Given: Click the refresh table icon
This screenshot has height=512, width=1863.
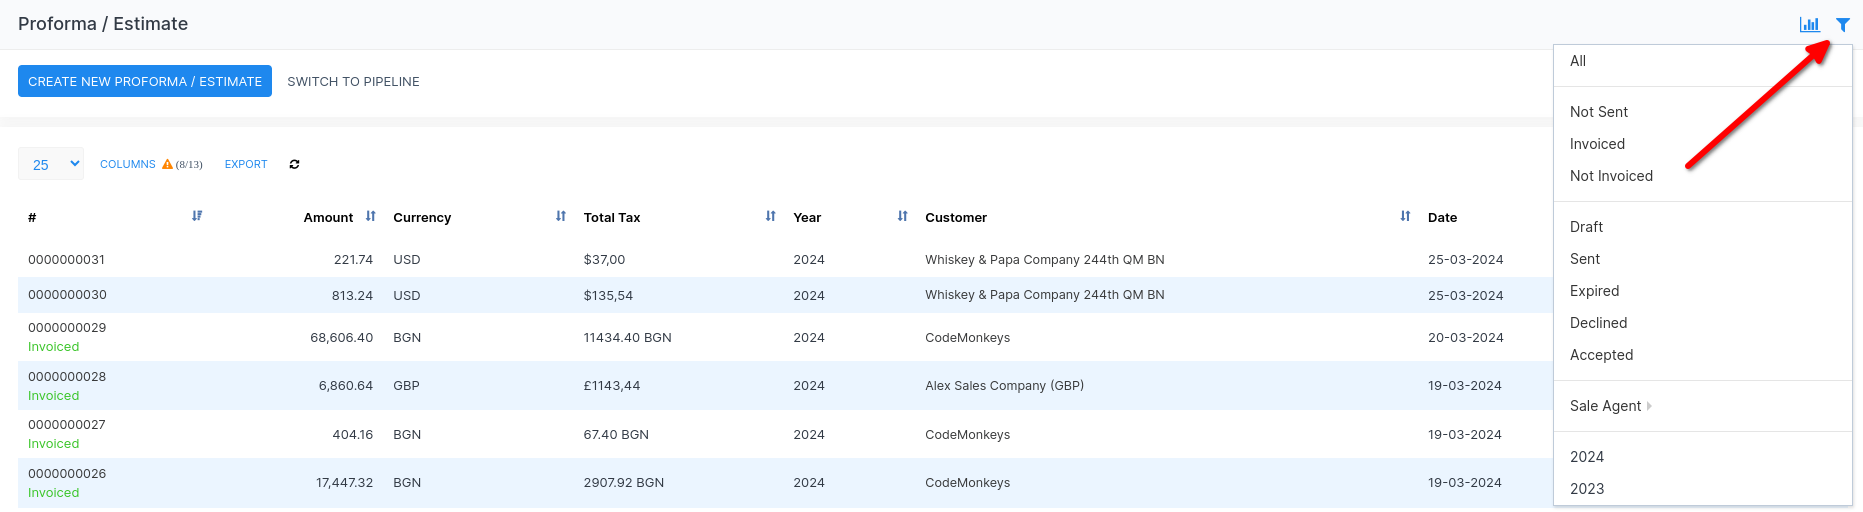Looking at the screenshot, I should click(x=294, y=164).
